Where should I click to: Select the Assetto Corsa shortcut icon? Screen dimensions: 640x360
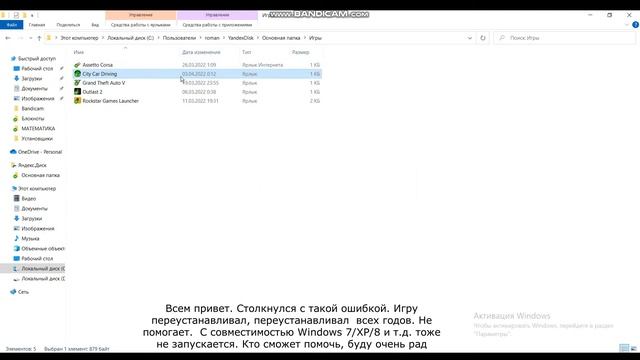pos(77,65)
